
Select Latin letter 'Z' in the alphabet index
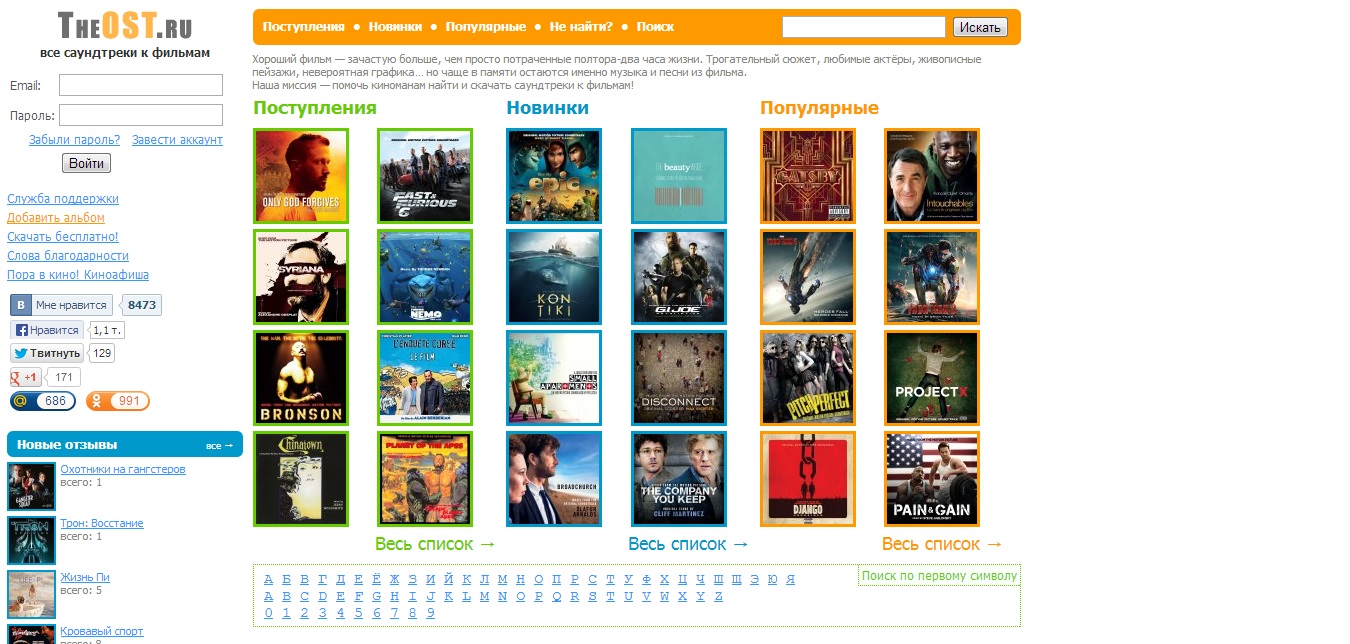point(718,596)
